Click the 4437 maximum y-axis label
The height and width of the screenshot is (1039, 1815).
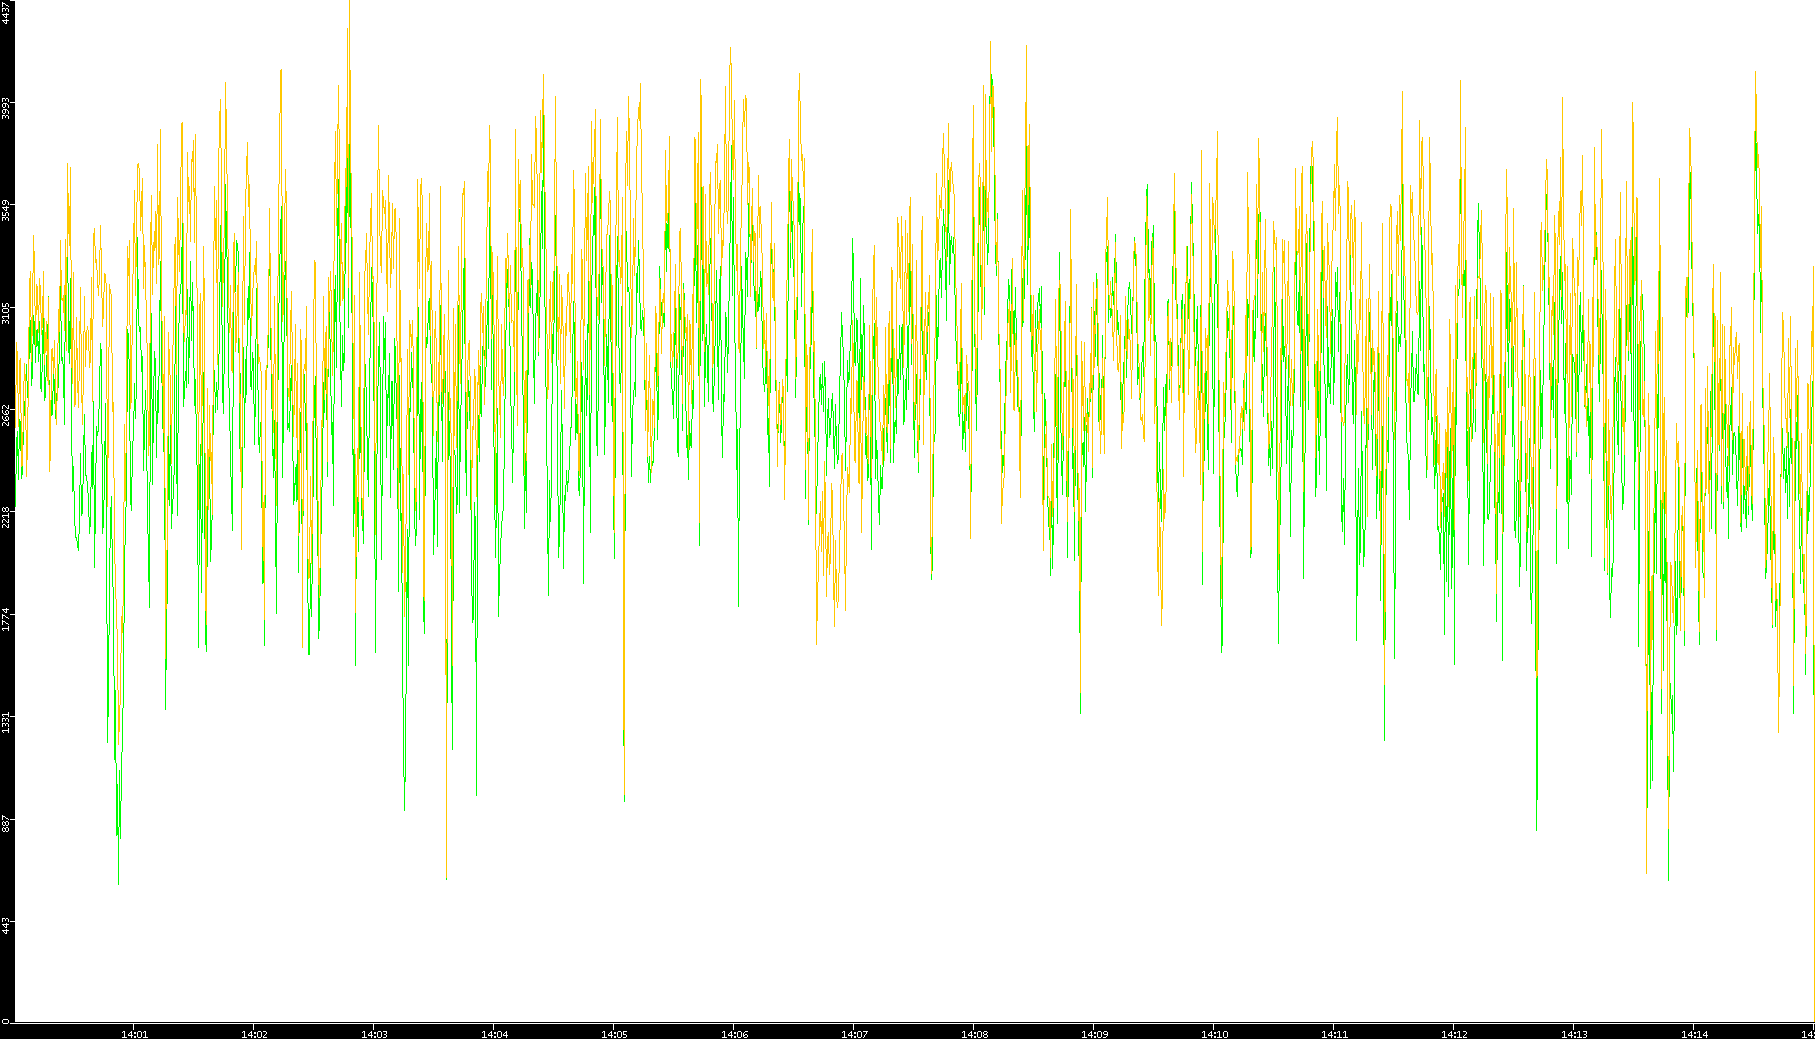pyautogui.click(x=6, y=12)
